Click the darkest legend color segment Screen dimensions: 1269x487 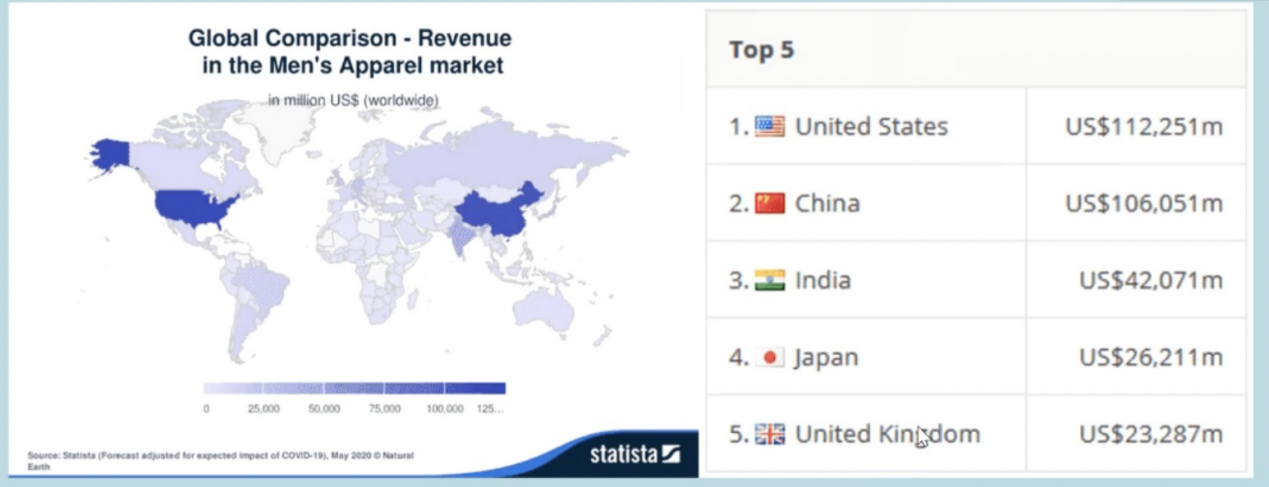(475, 388)
